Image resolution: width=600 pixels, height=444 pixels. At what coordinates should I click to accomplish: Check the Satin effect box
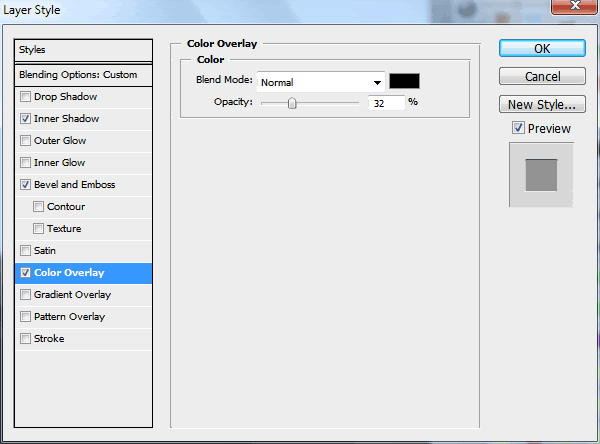(x=25, y=251)
